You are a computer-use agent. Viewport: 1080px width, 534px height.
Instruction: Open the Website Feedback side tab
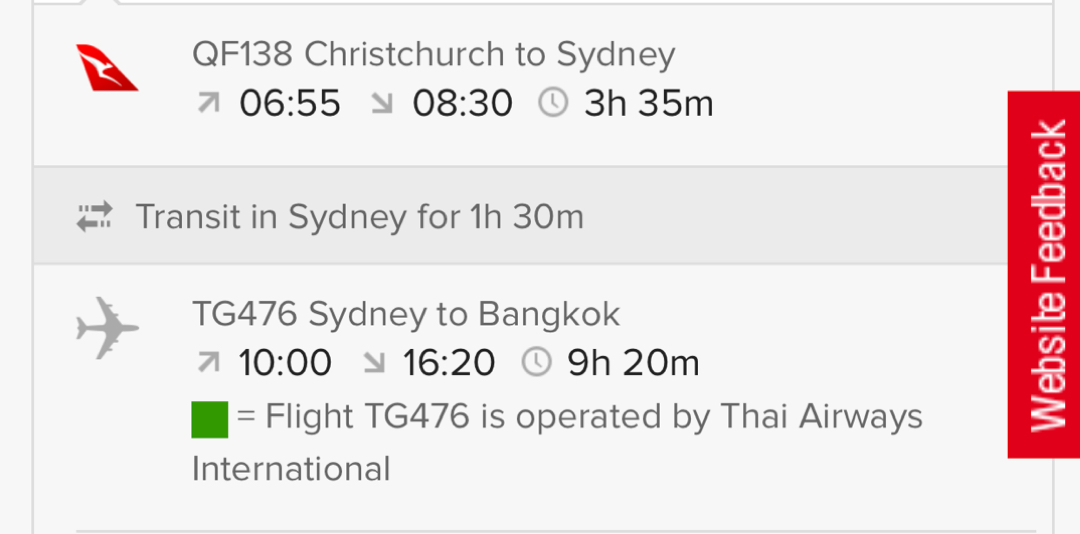coord(1043,274)
